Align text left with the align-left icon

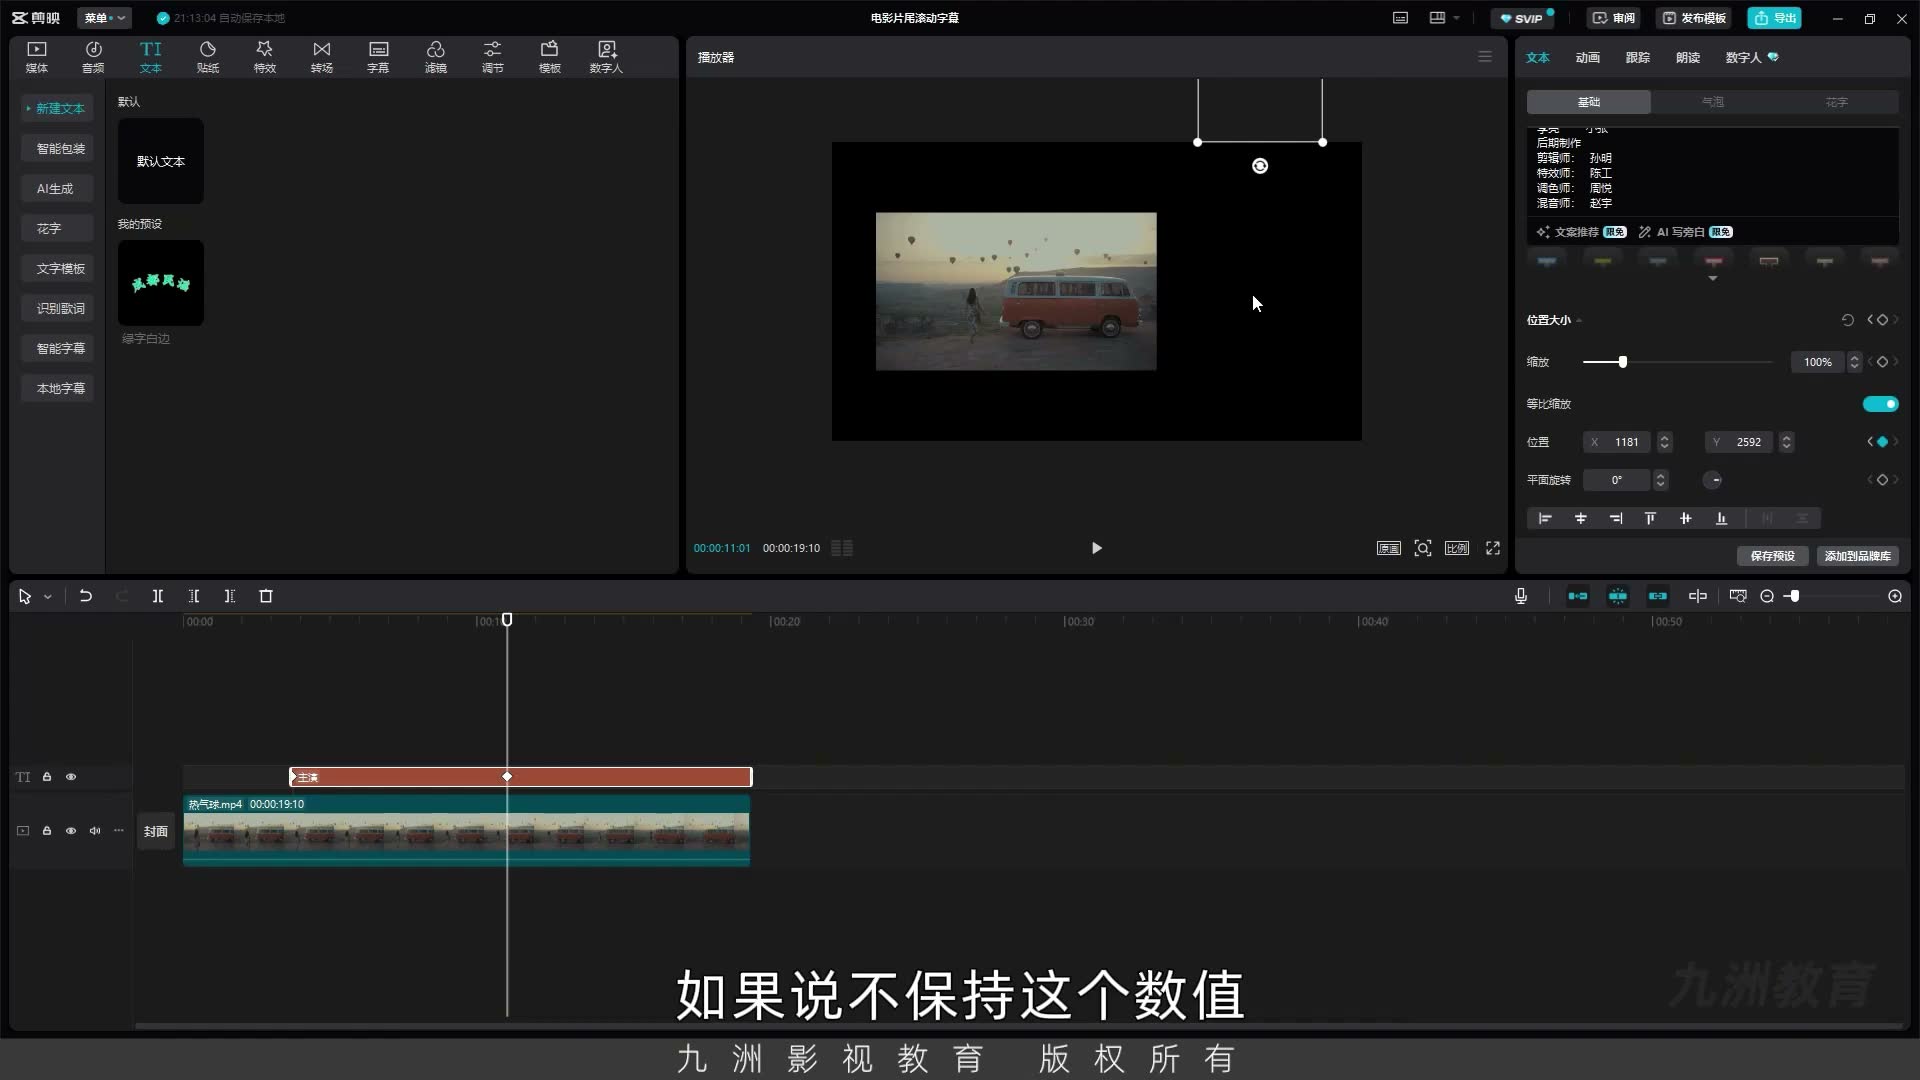(1545, 518)
